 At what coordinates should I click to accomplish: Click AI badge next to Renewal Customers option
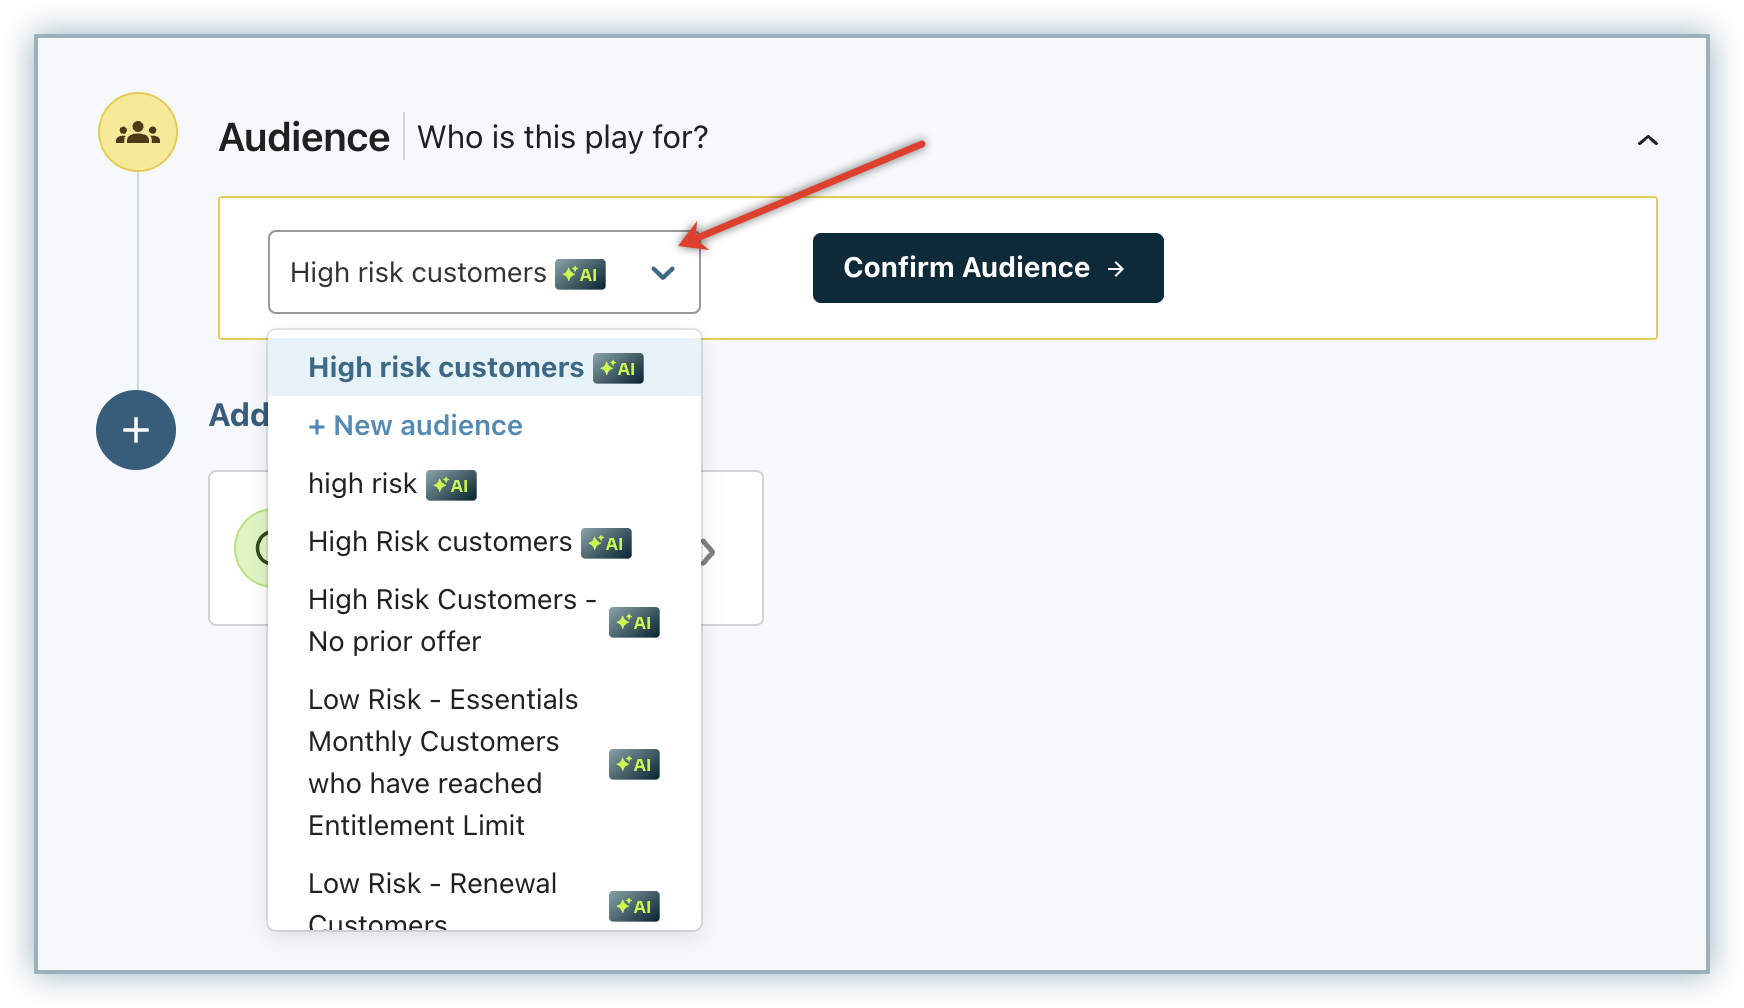(x=634, y=906)
